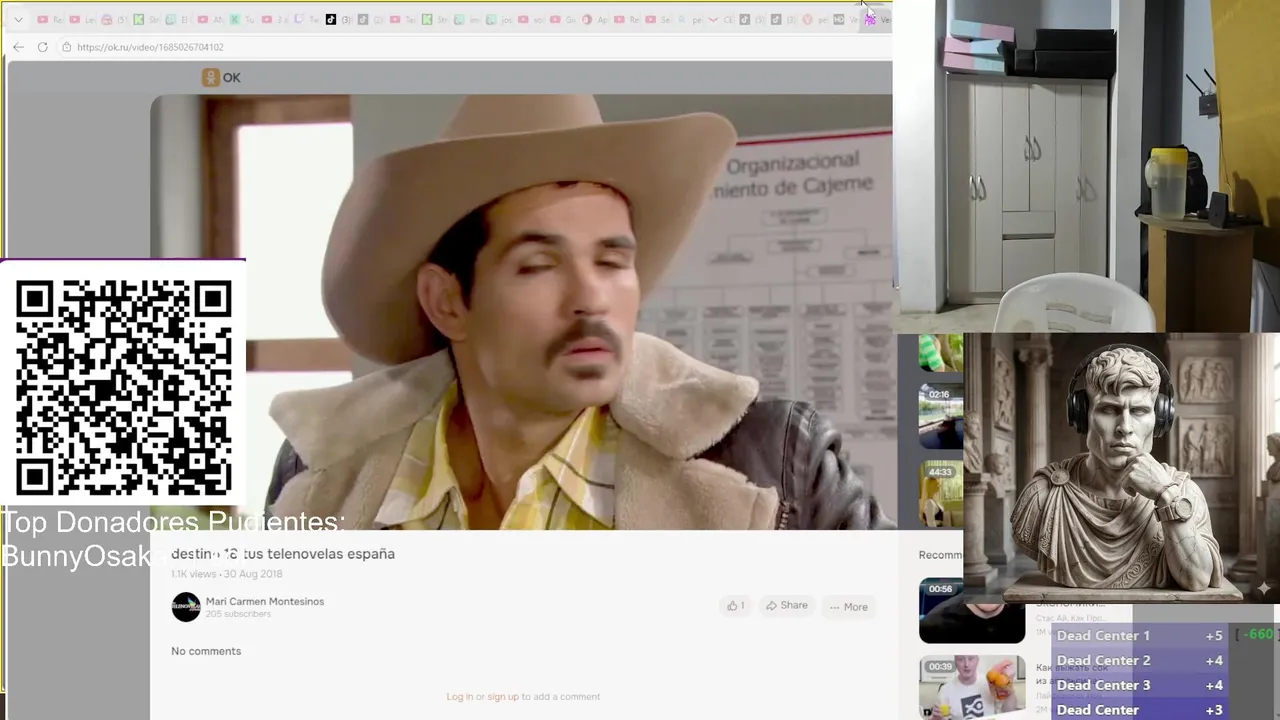1280x720 pixels.
Task: Open Mari Carmen Montesinos channel avatar
Action: click(186, 607)
